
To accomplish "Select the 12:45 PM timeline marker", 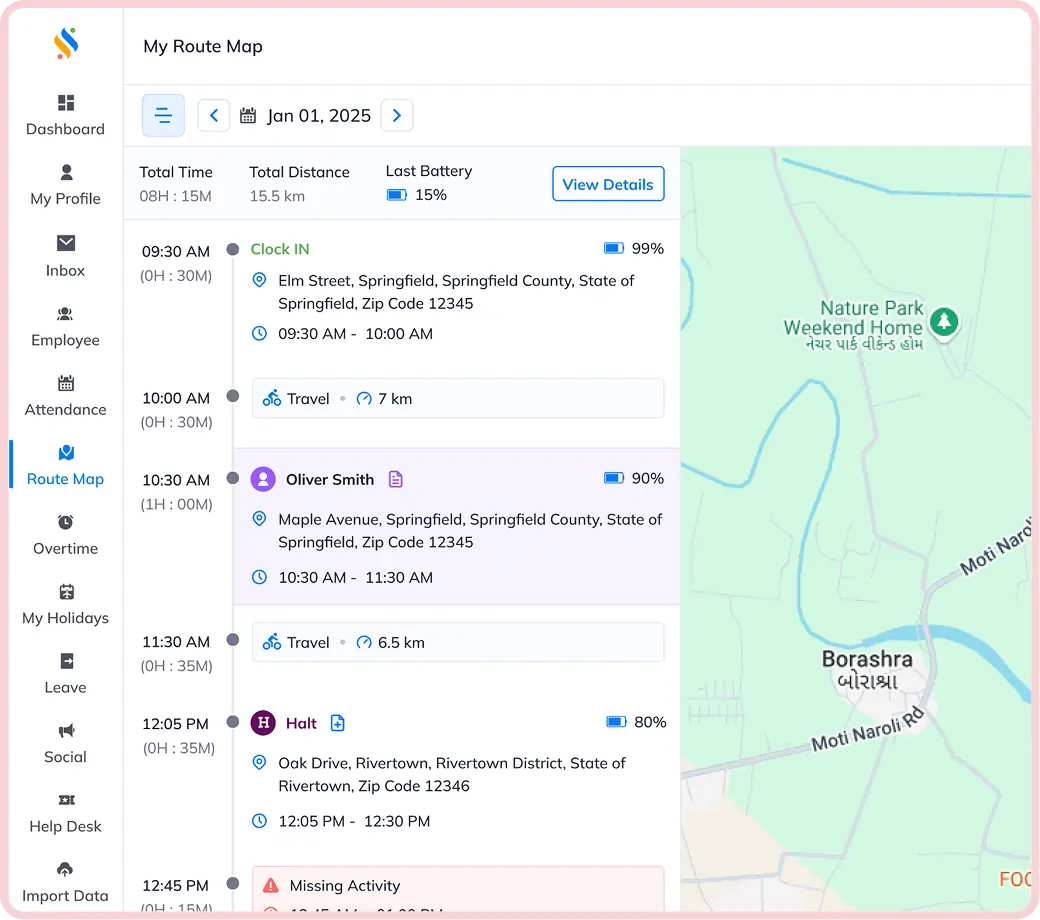I will [x=232, y=884].
